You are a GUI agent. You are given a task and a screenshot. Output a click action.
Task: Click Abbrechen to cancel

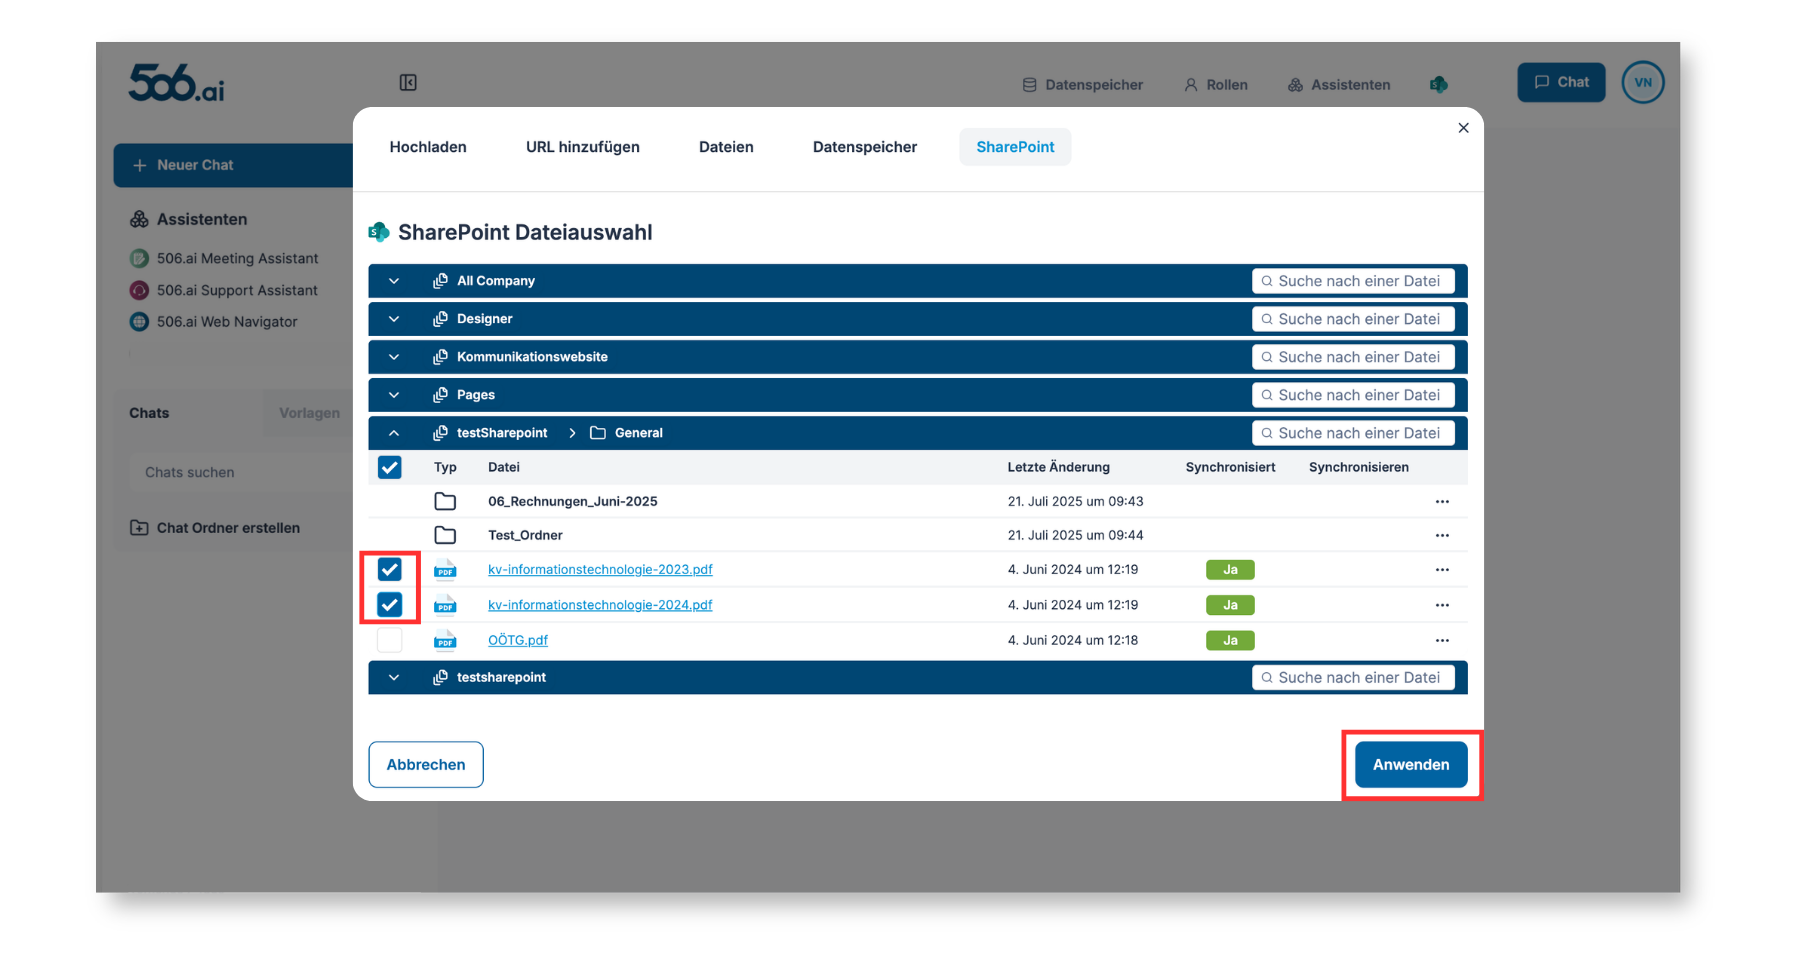click(426, 764)
